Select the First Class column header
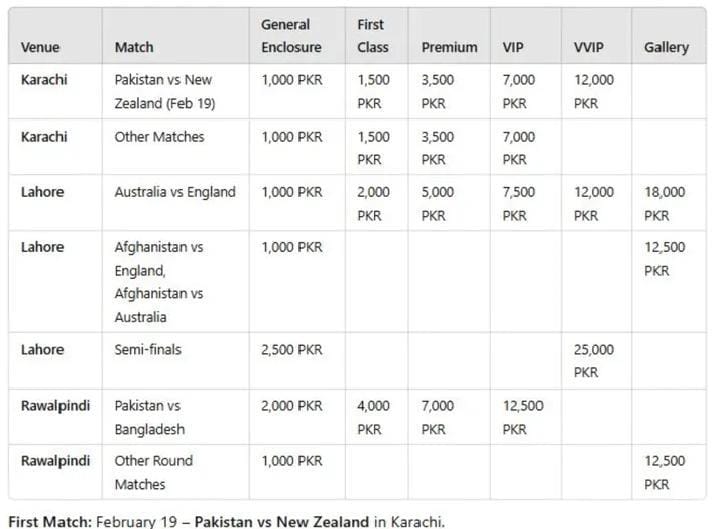 (x=373, y=36)
